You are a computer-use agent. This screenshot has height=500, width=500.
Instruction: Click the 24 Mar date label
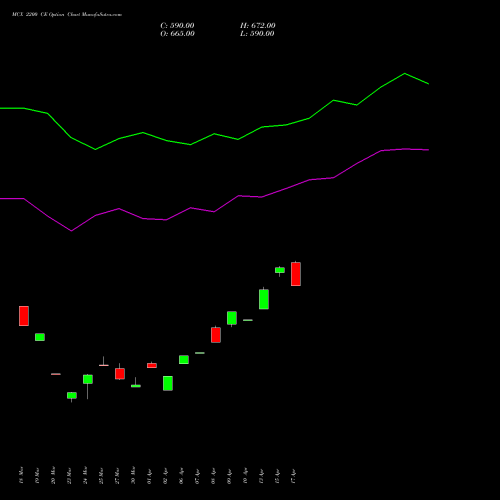click(85, 475)
